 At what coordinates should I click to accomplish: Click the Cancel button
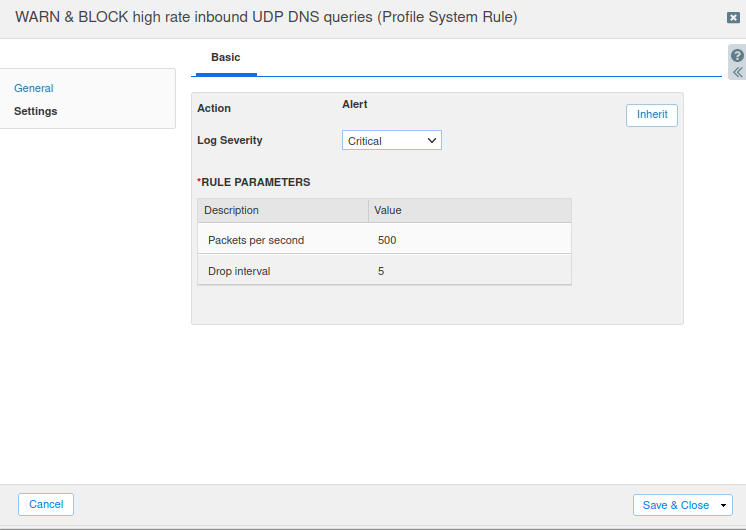[46, 504]
